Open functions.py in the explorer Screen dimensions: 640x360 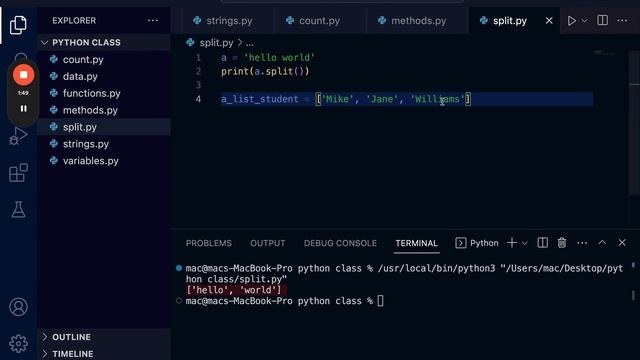tap(91, 93)
